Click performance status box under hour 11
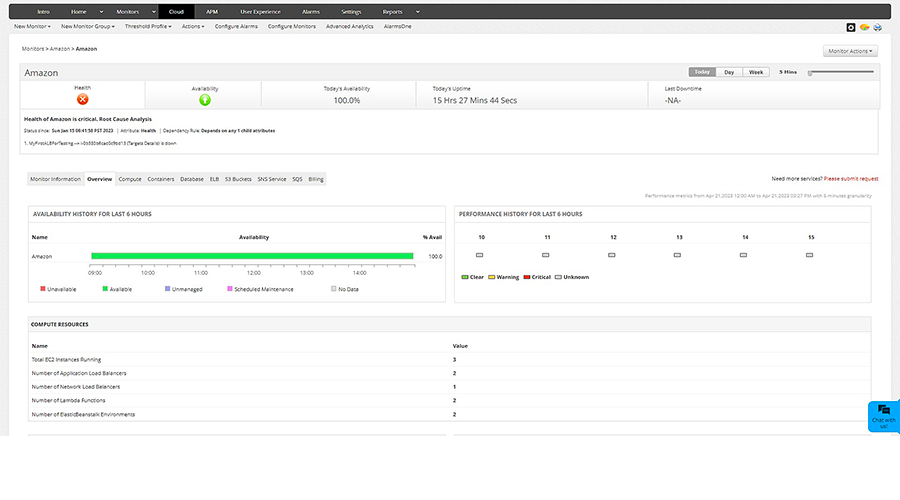Viewport: 900px width, 500px height. pos(546,255)
